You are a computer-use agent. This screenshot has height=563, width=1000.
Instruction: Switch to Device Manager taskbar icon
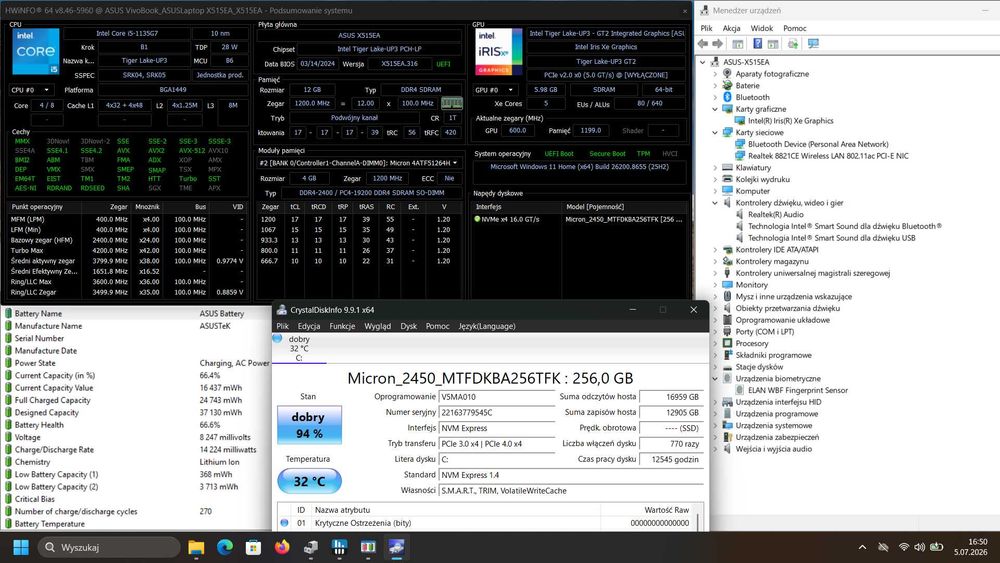click(x=311, y=547)
